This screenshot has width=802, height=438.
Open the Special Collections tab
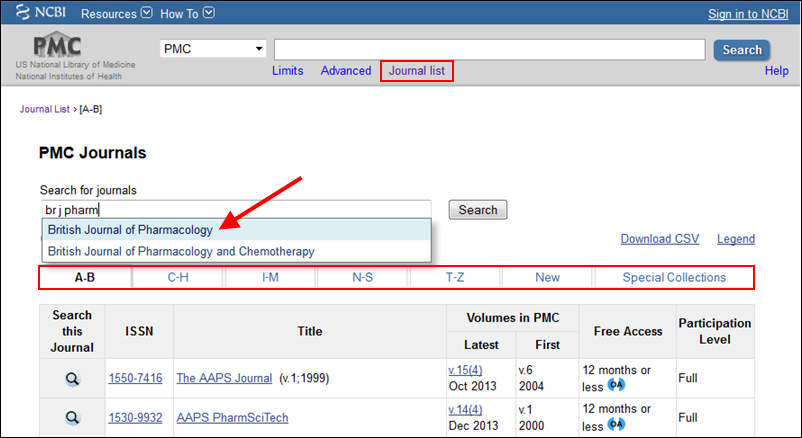coord(674,277)
